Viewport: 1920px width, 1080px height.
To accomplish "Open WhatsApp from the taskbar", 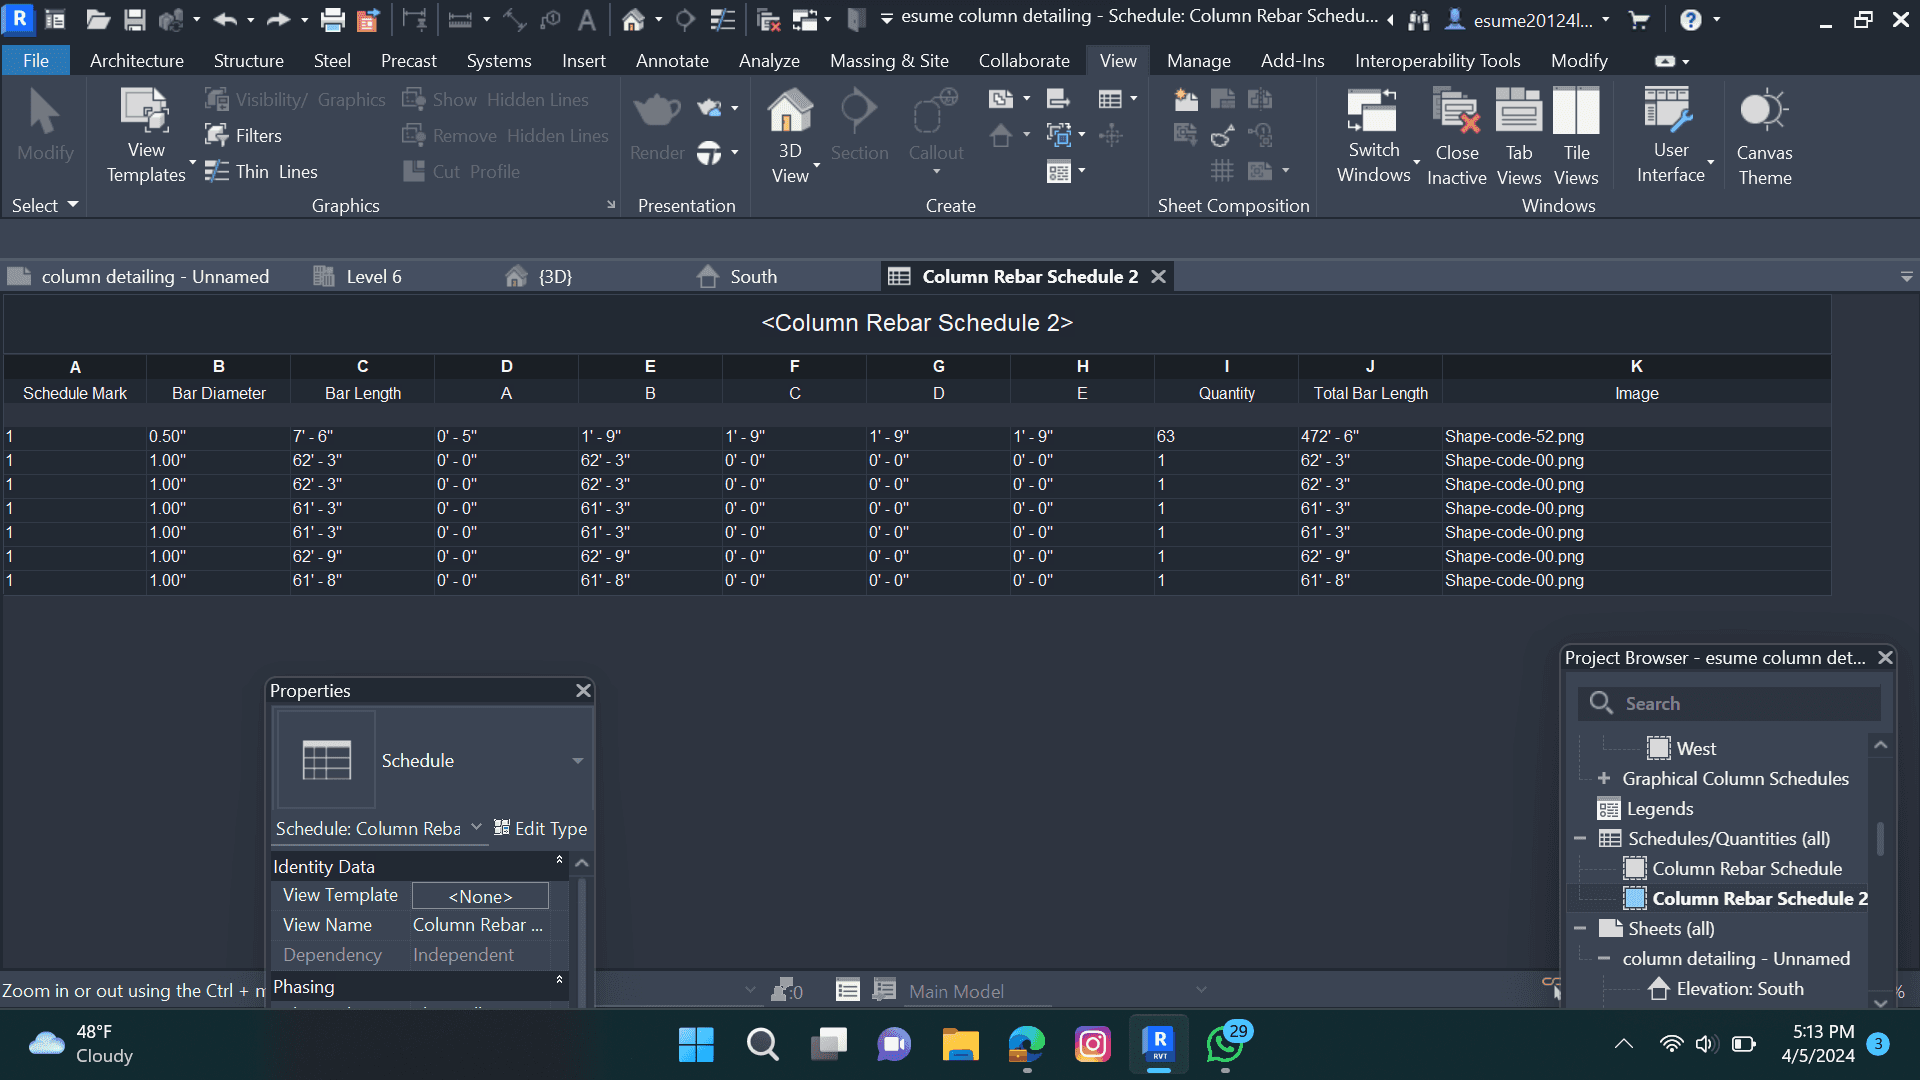I will tap(1225, 1045).
